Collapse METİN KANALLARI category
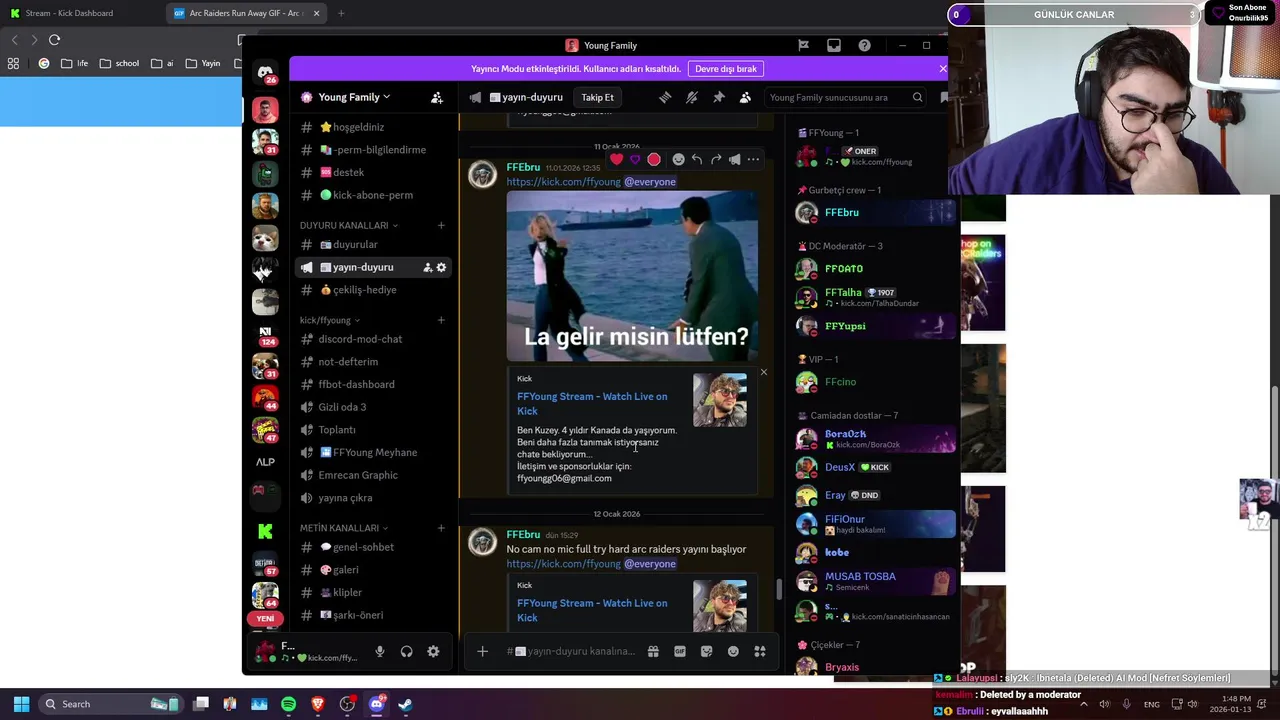Image resolution: width=1280 pixels, height=720 pixels. [344, 528]
